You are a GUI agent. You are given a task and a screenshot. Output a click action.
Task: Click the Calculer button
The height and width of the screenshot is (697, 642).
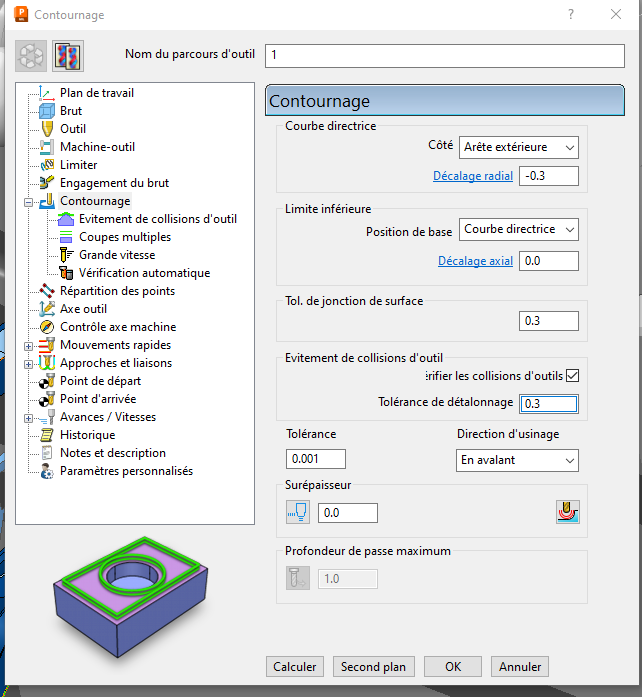click(x=295, y=666)
